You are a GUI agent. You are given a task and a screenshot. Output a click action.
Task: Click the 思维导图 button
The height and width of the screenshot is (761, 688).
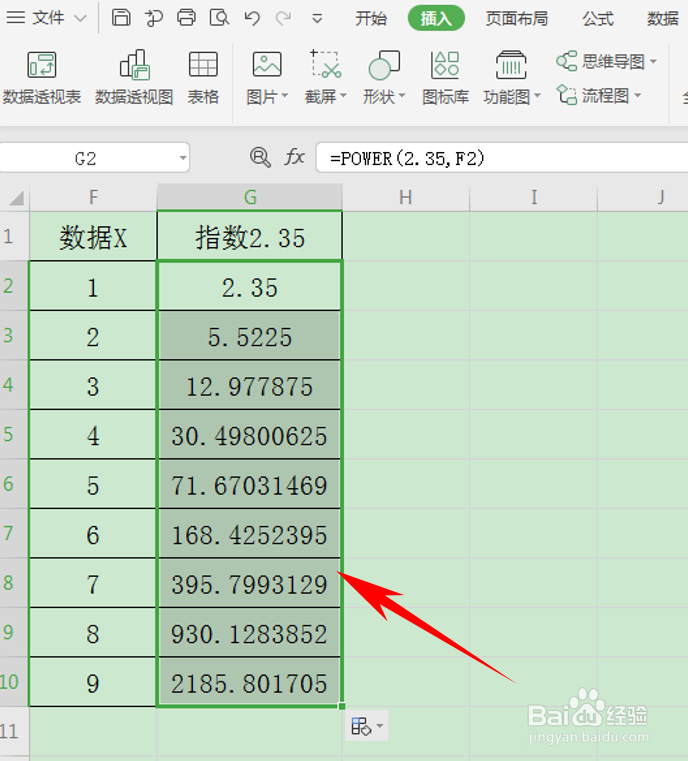601,62
